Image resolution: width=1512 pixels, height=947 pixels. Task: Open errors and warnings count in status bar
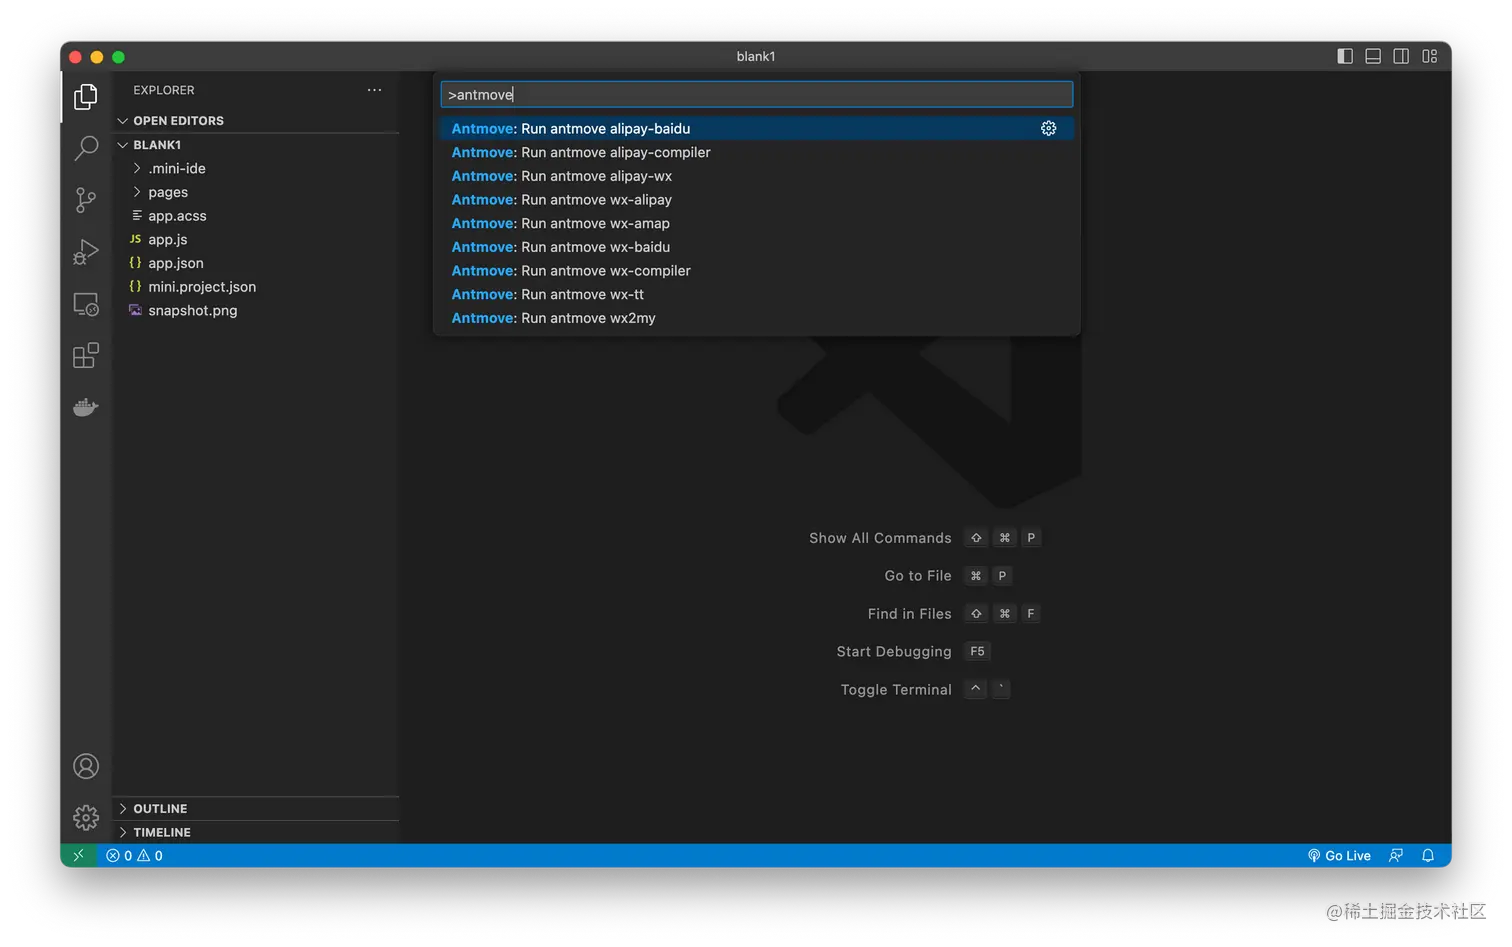point(134,855)
